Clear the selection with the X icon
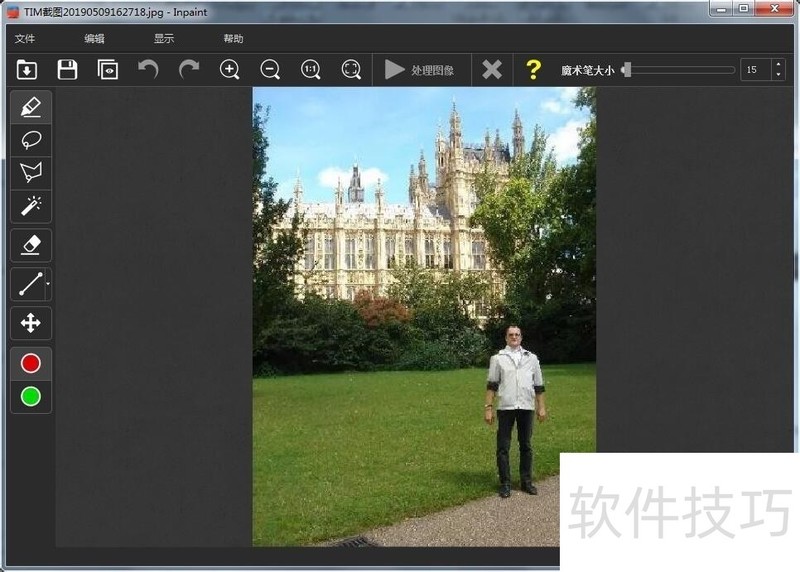Image resolution: width=800 pixels, height=572 pixels. click(x=492, y=69)
